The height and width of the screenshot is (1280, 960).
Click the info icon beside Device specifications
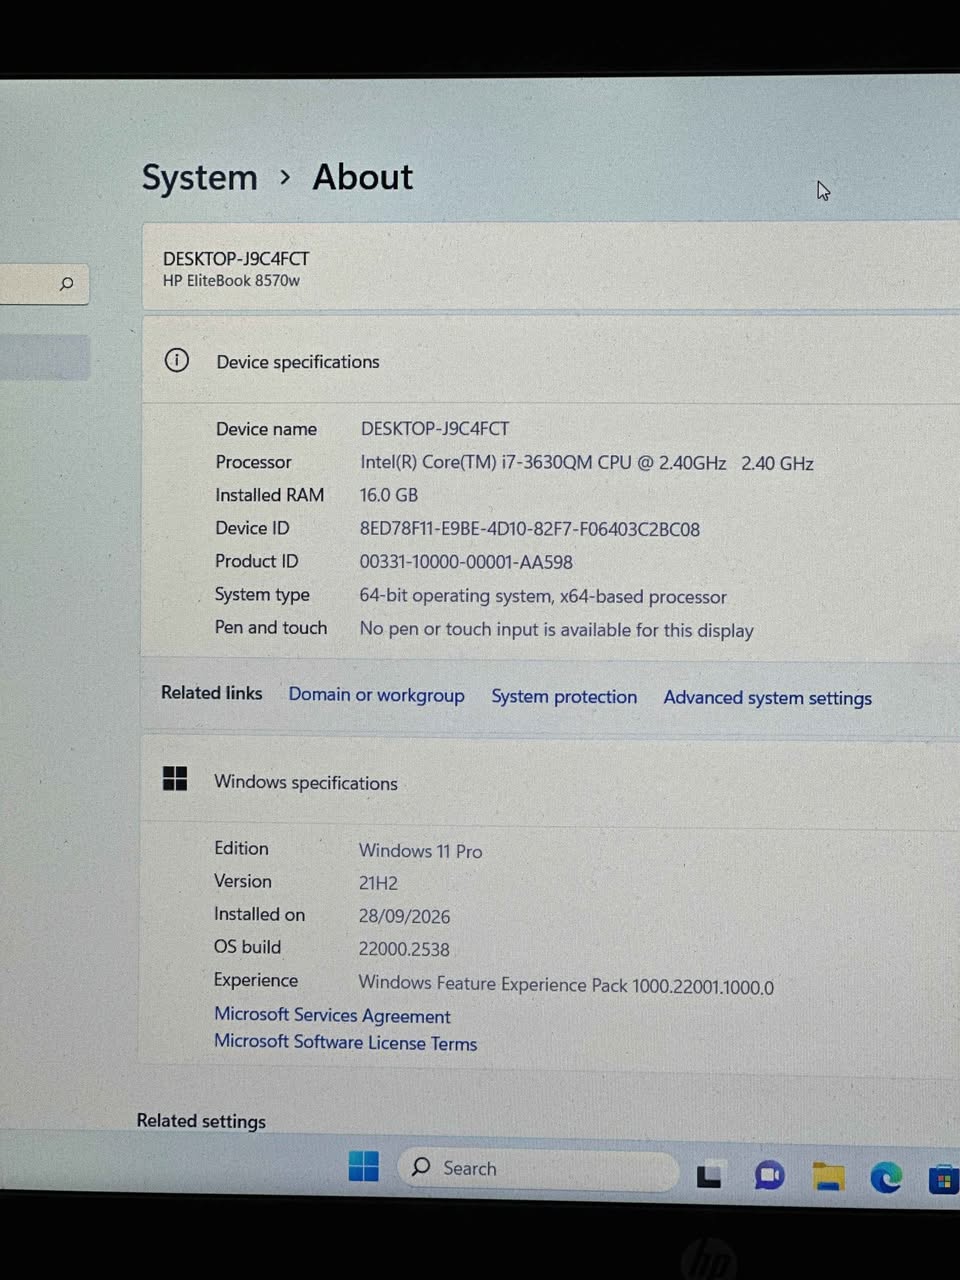(x=177, y=360)
